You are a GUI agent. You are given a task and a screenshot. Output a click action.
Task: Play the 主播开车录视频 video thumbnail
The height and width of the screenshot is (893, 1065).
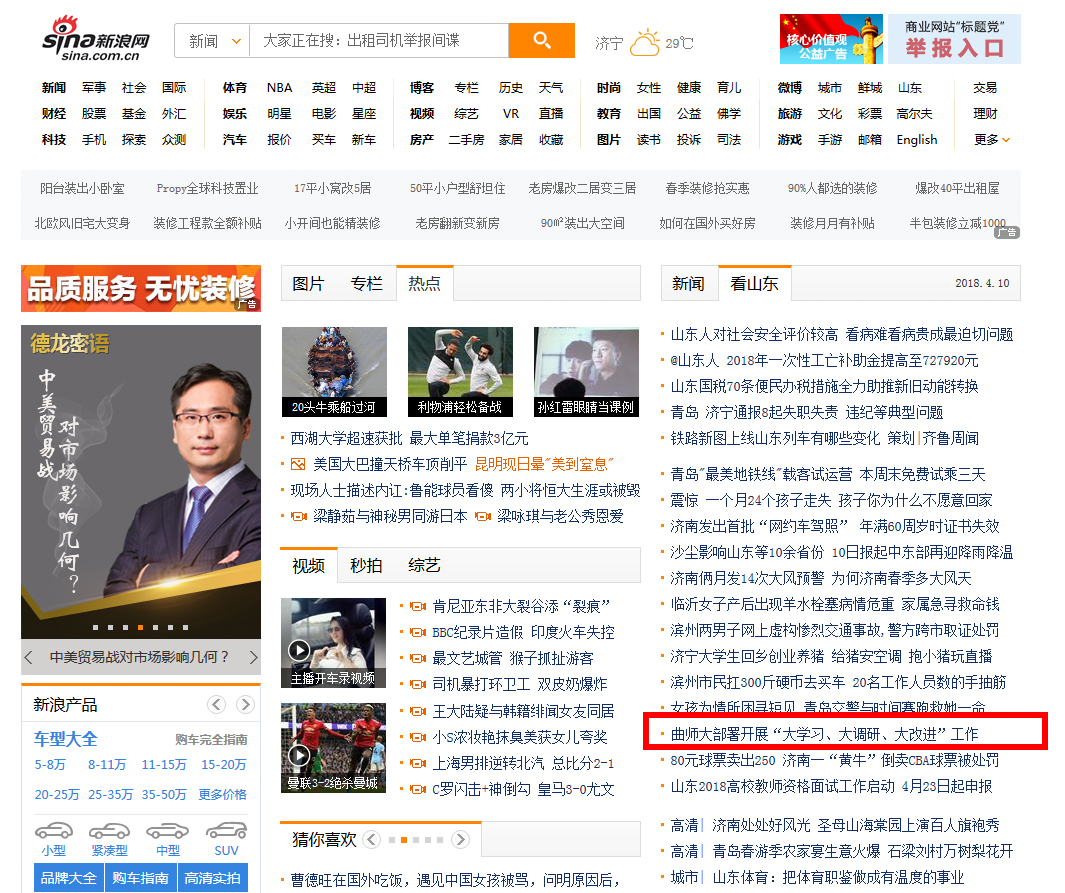pos(333,642)
